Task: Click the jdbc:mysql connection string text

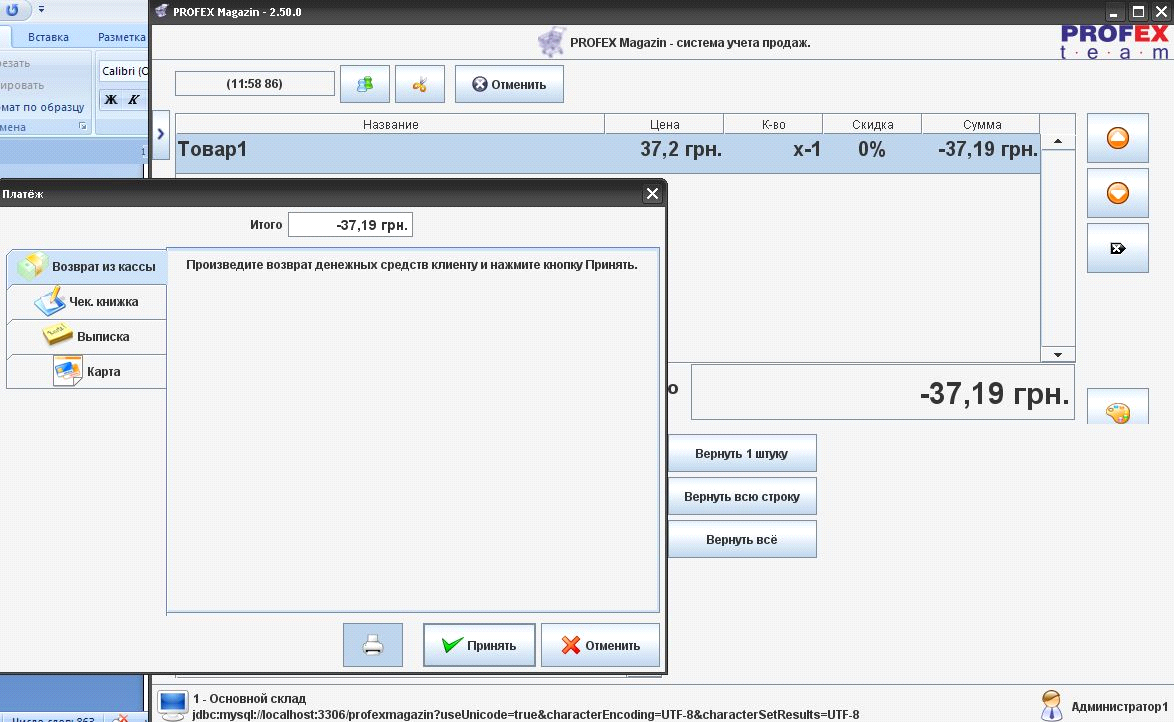Action: click(526, 715)
